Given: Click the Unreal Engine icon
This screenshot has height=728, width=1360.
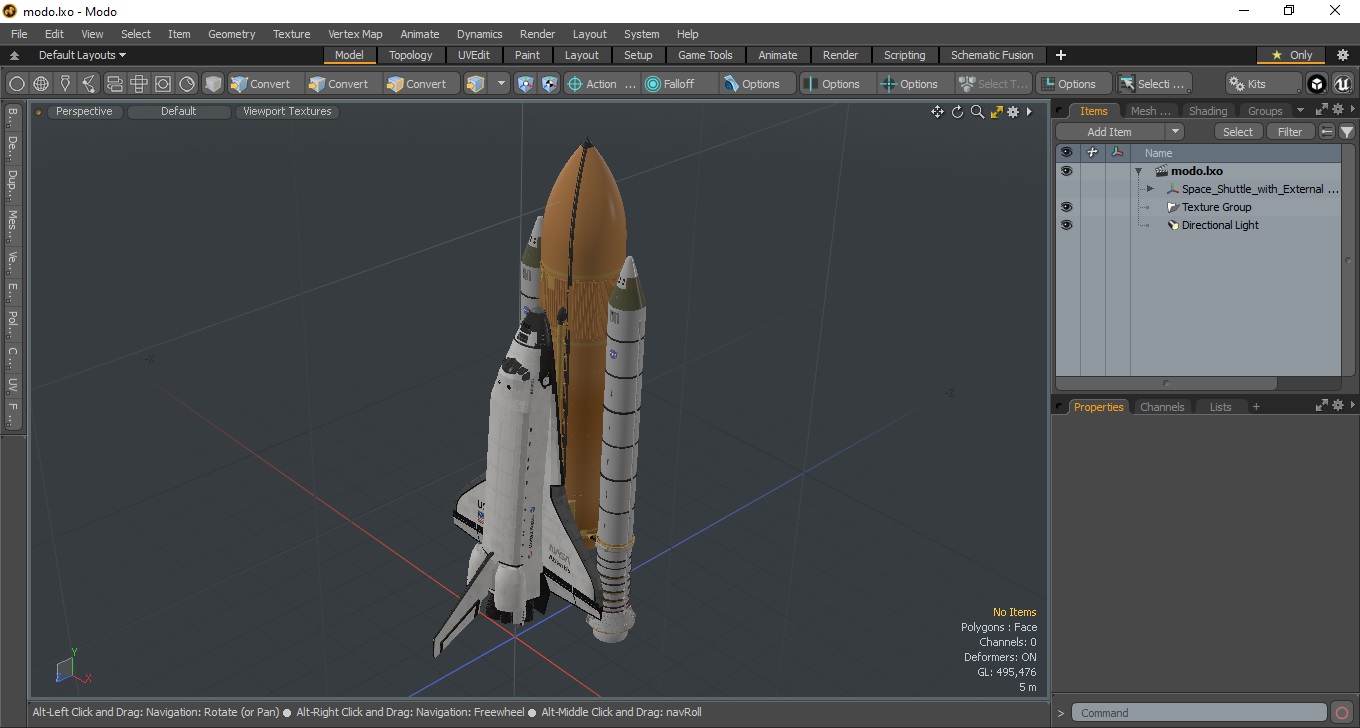Looking at the screenshot, I should [x=1342, y=84].
